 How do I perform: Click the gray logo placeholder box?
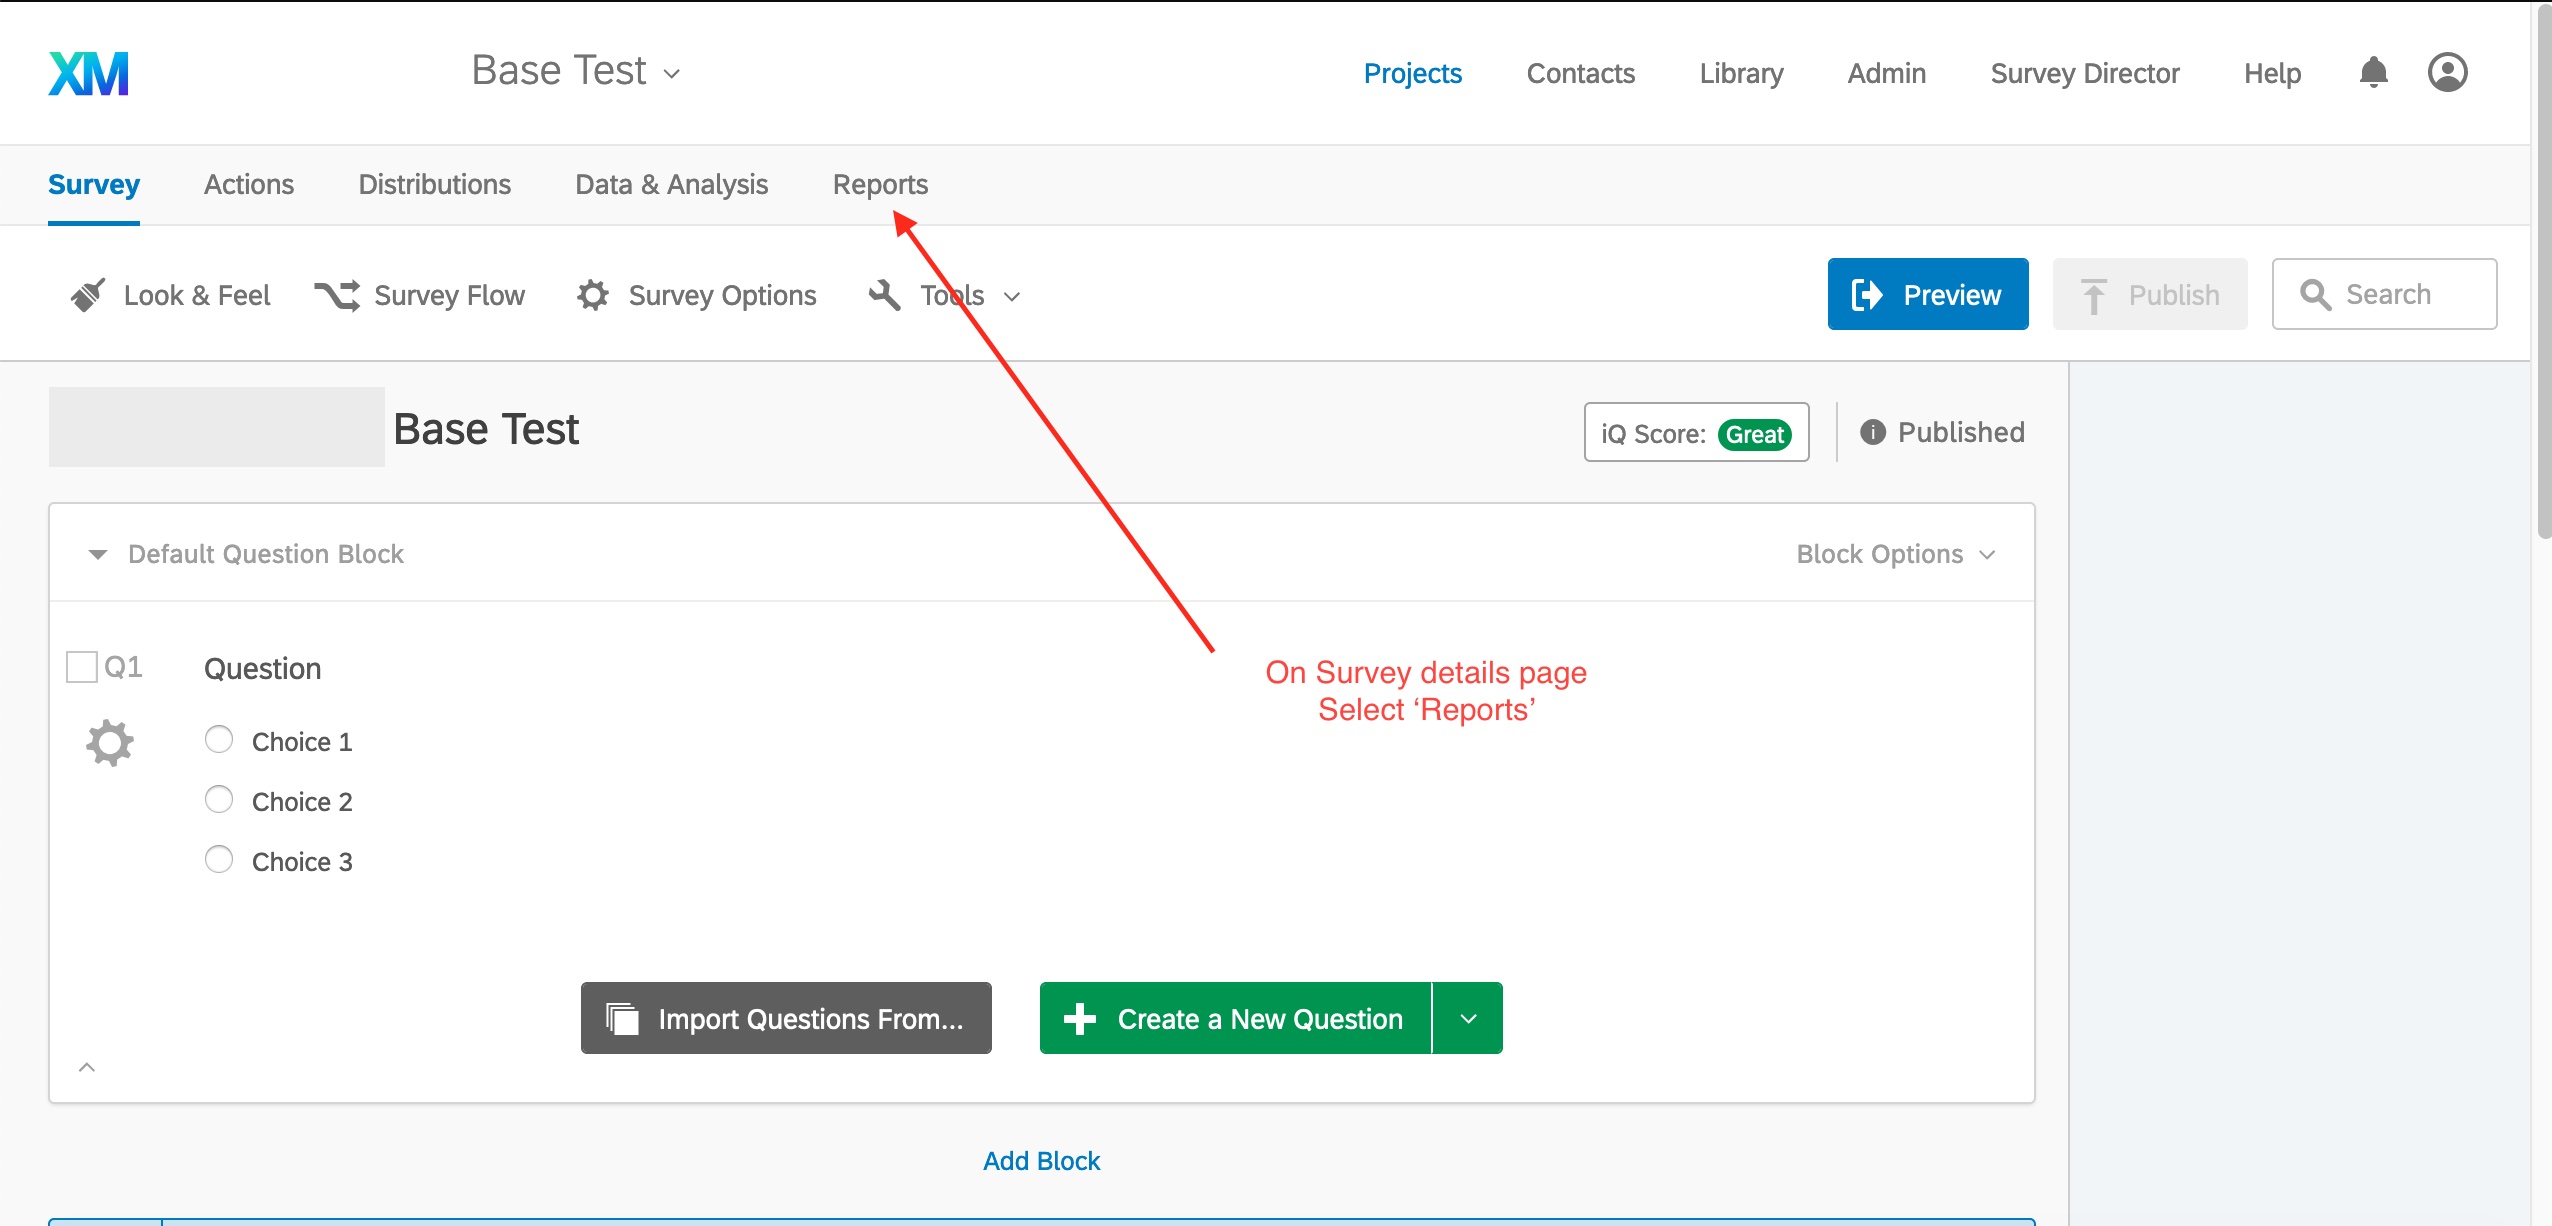pyautogui.click(x=217, y=427)
